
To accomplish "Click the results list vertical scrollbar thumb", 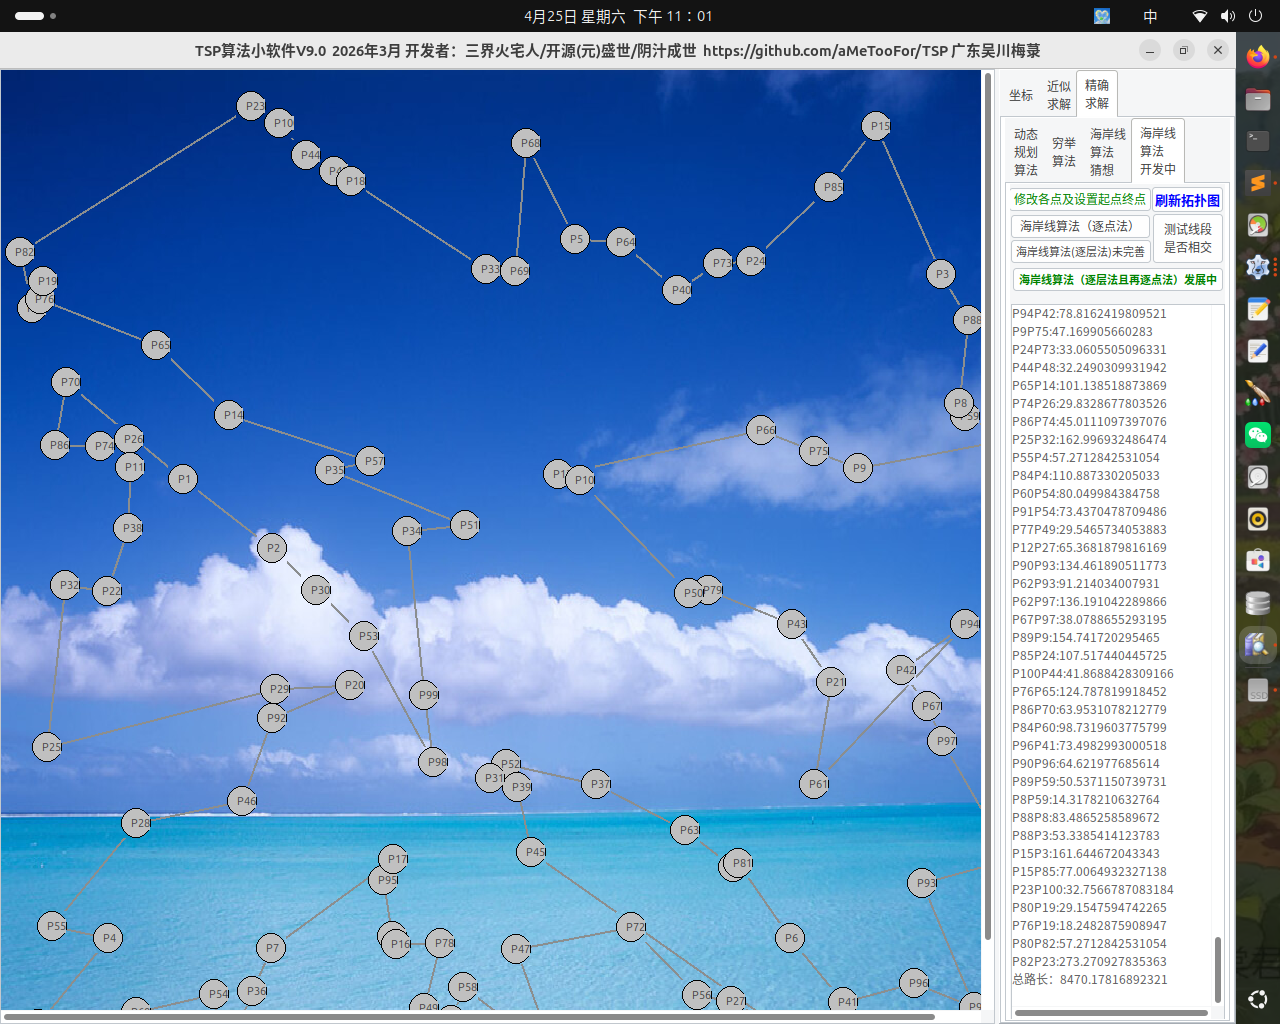I will click(1217, 968).
